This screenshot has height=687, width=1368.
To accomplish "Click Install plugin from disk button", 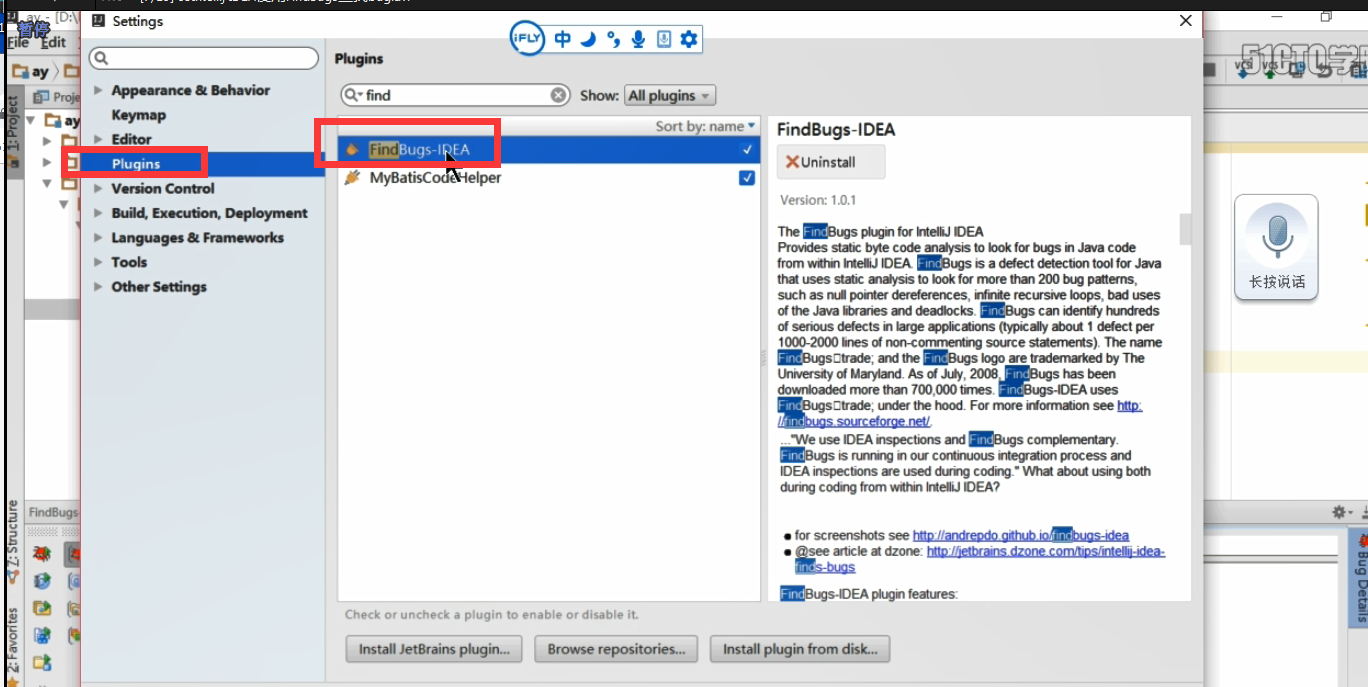I will coord(800,649).
